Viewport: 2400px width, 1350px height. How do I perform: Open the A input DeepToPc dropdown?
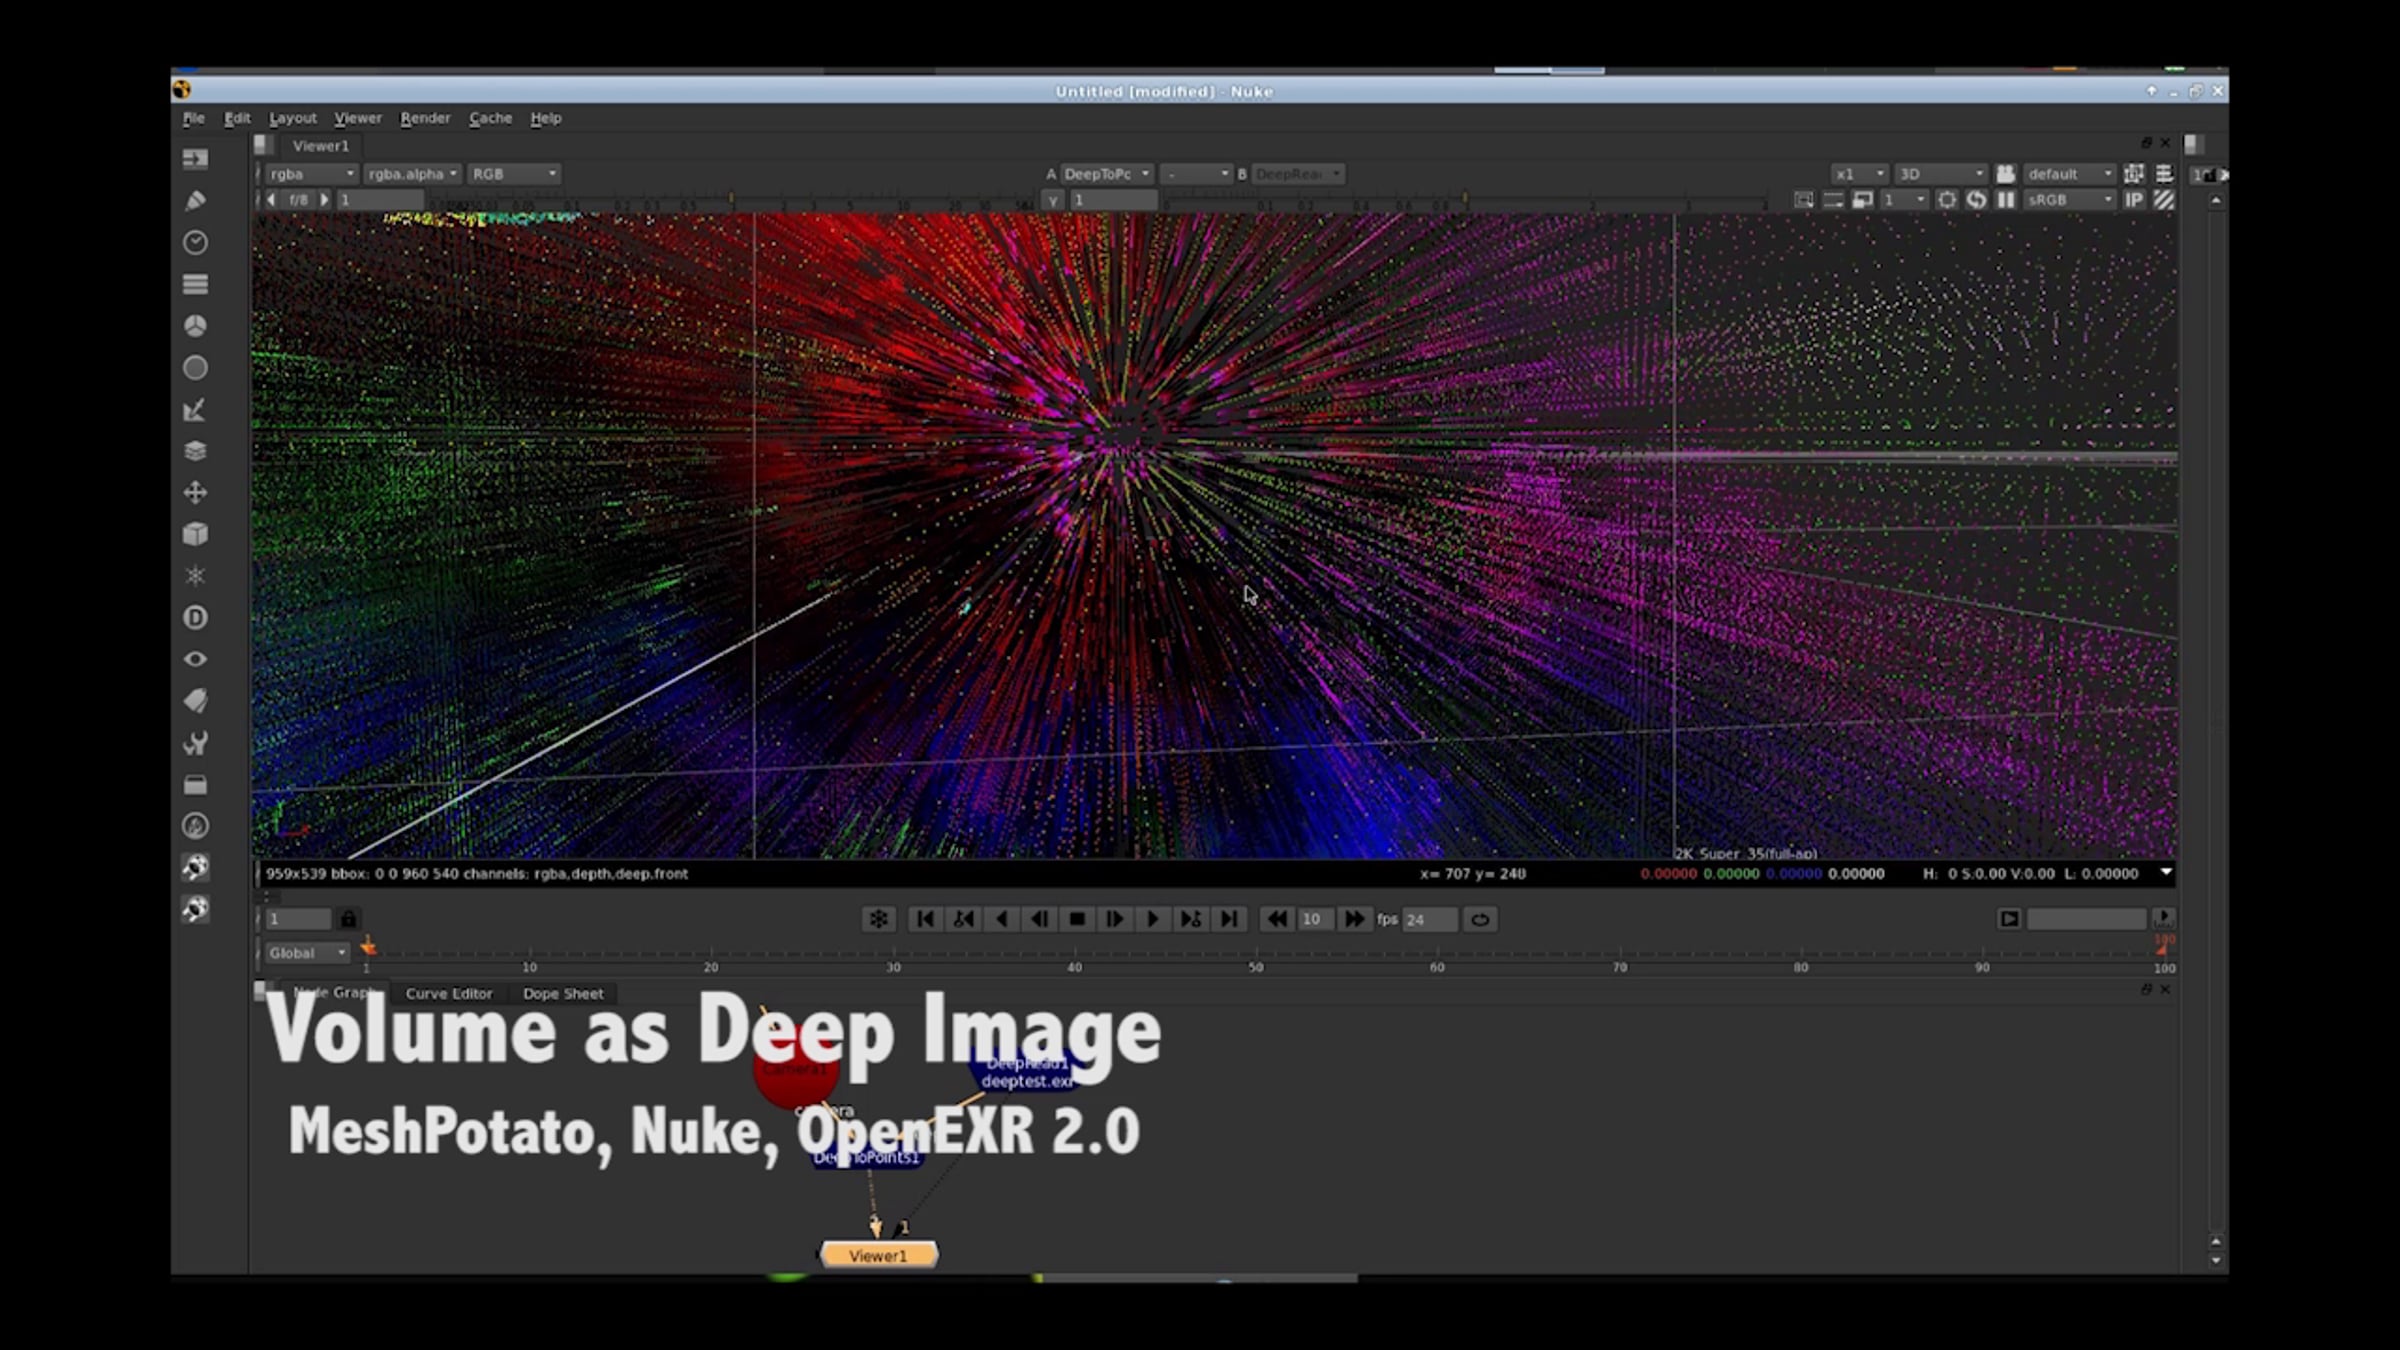click(1106, 174)
